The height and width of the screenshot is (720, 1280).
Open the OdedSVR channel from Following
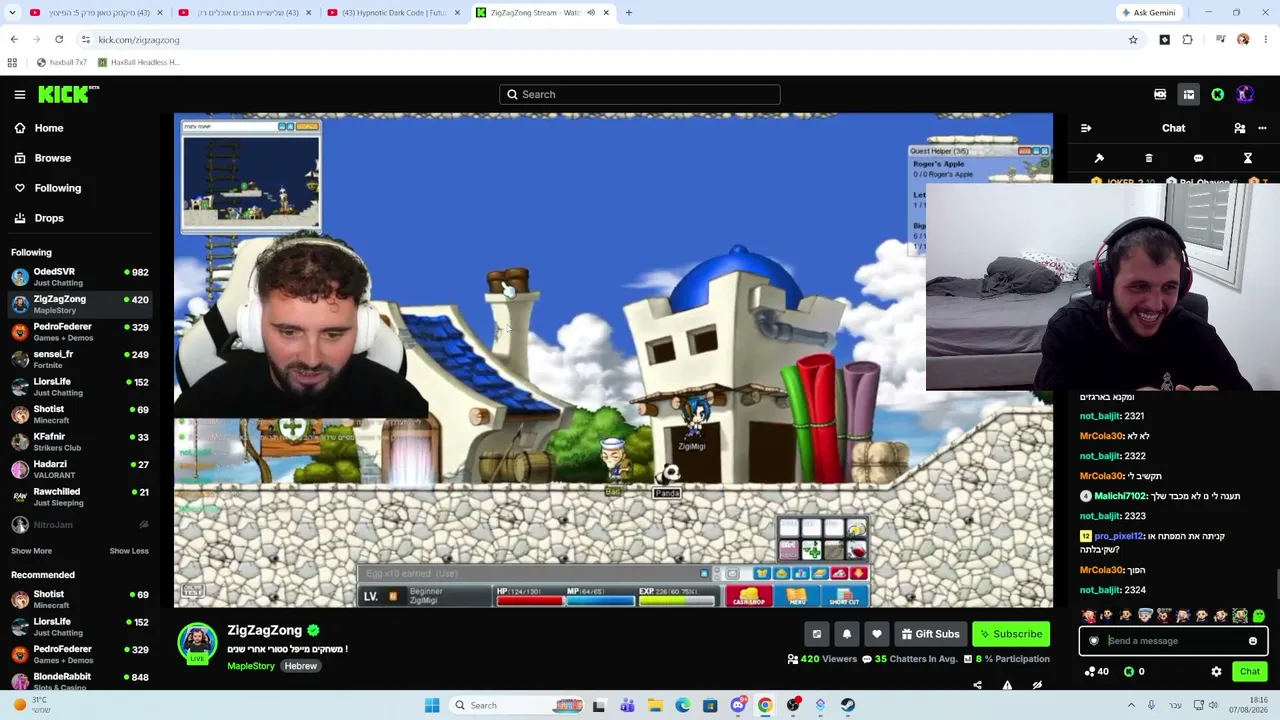pyautogui.click(x=80, y=277)
